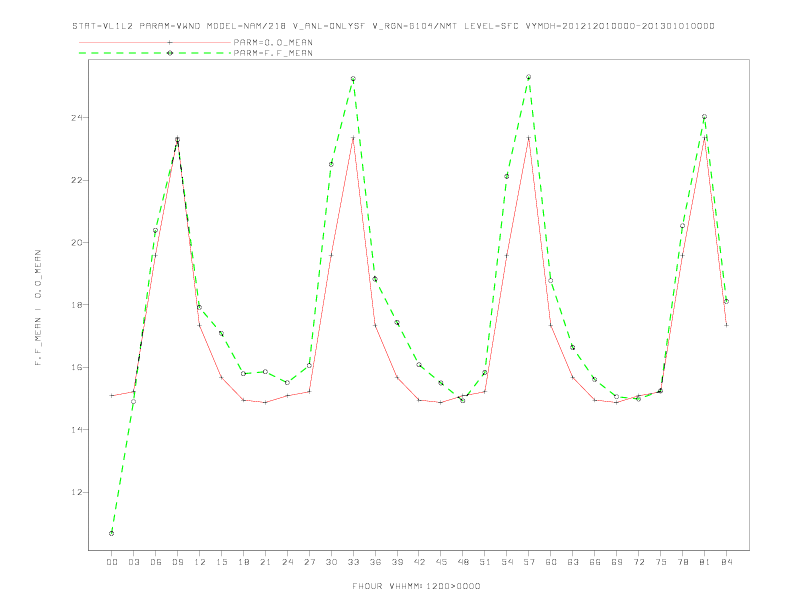Click the x-axis tick label 84

pyautogui.click(x=726, y=562)
